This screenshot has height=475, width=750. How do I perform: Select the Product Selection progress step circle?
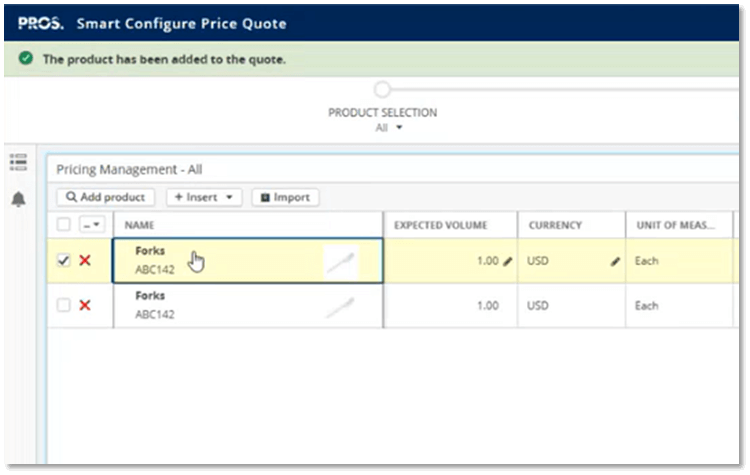click(x=383, y=90)
